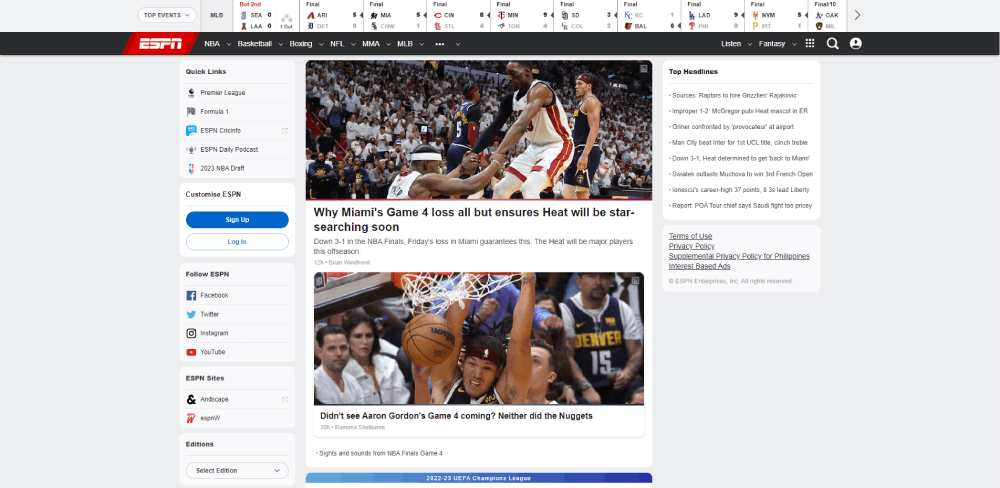Open 'Griner confronted by provocateur at airport' headline

[733, 127]
